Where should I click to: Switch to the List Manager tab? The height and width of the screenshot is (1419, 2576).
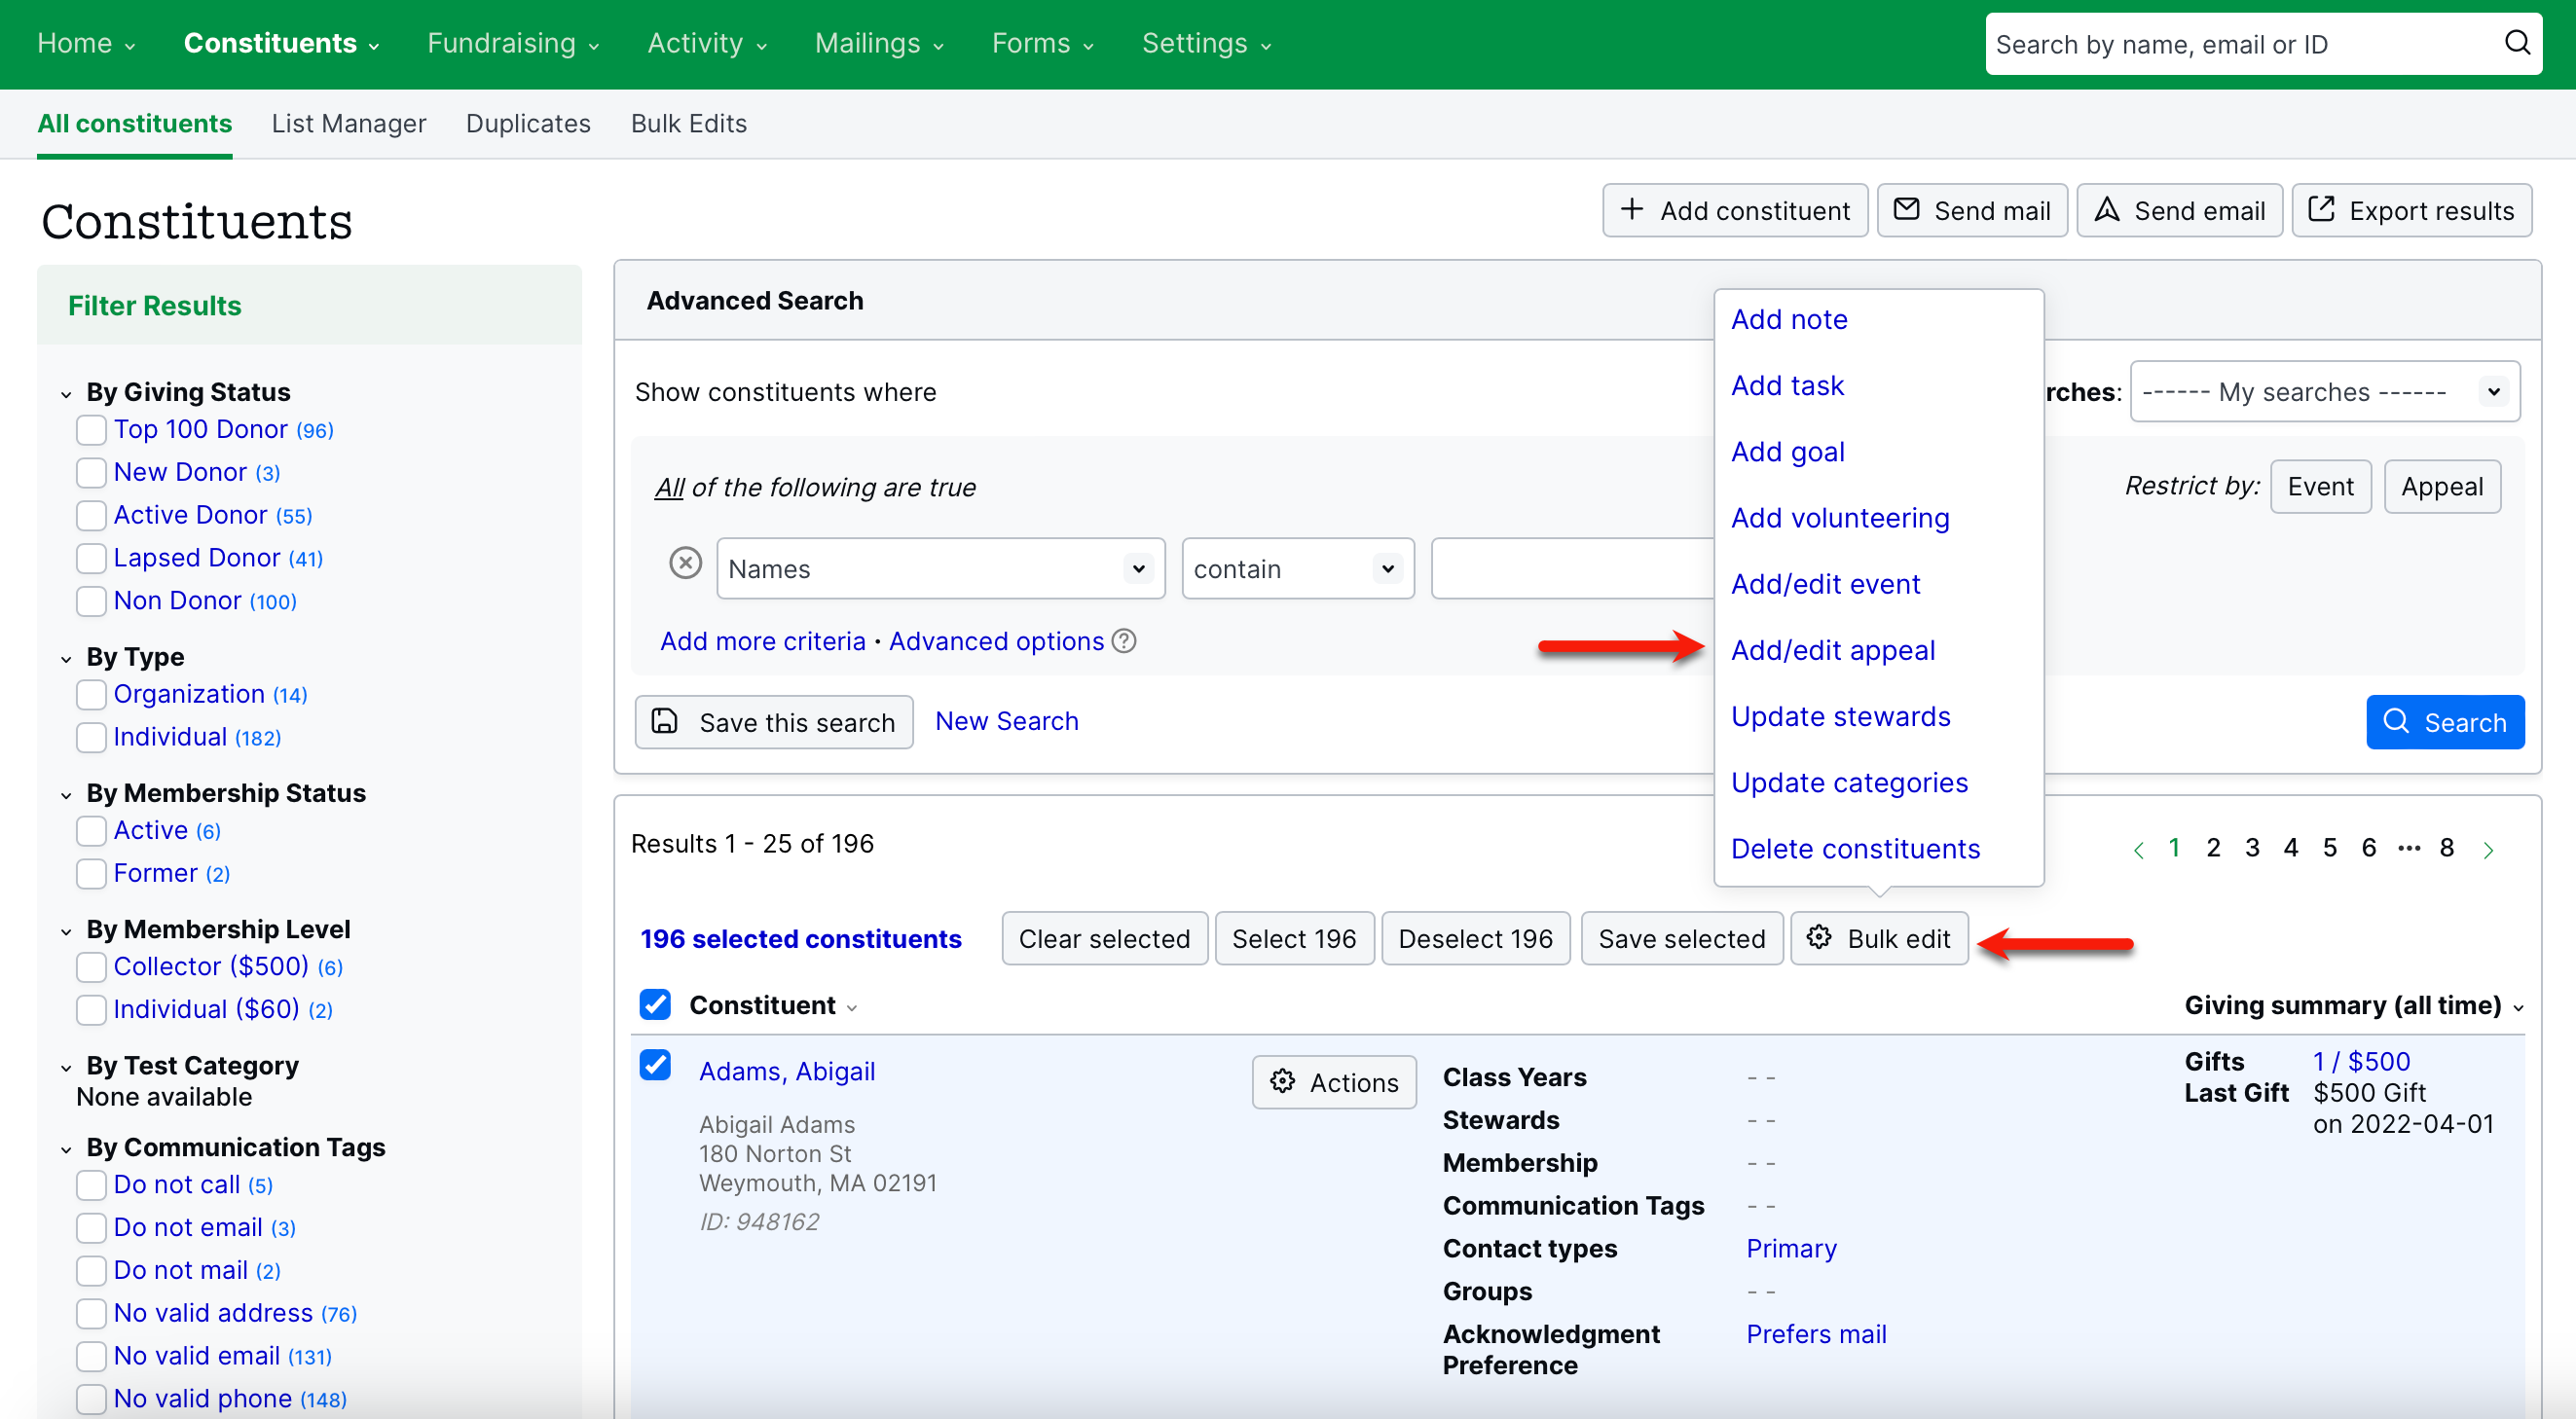348,123
